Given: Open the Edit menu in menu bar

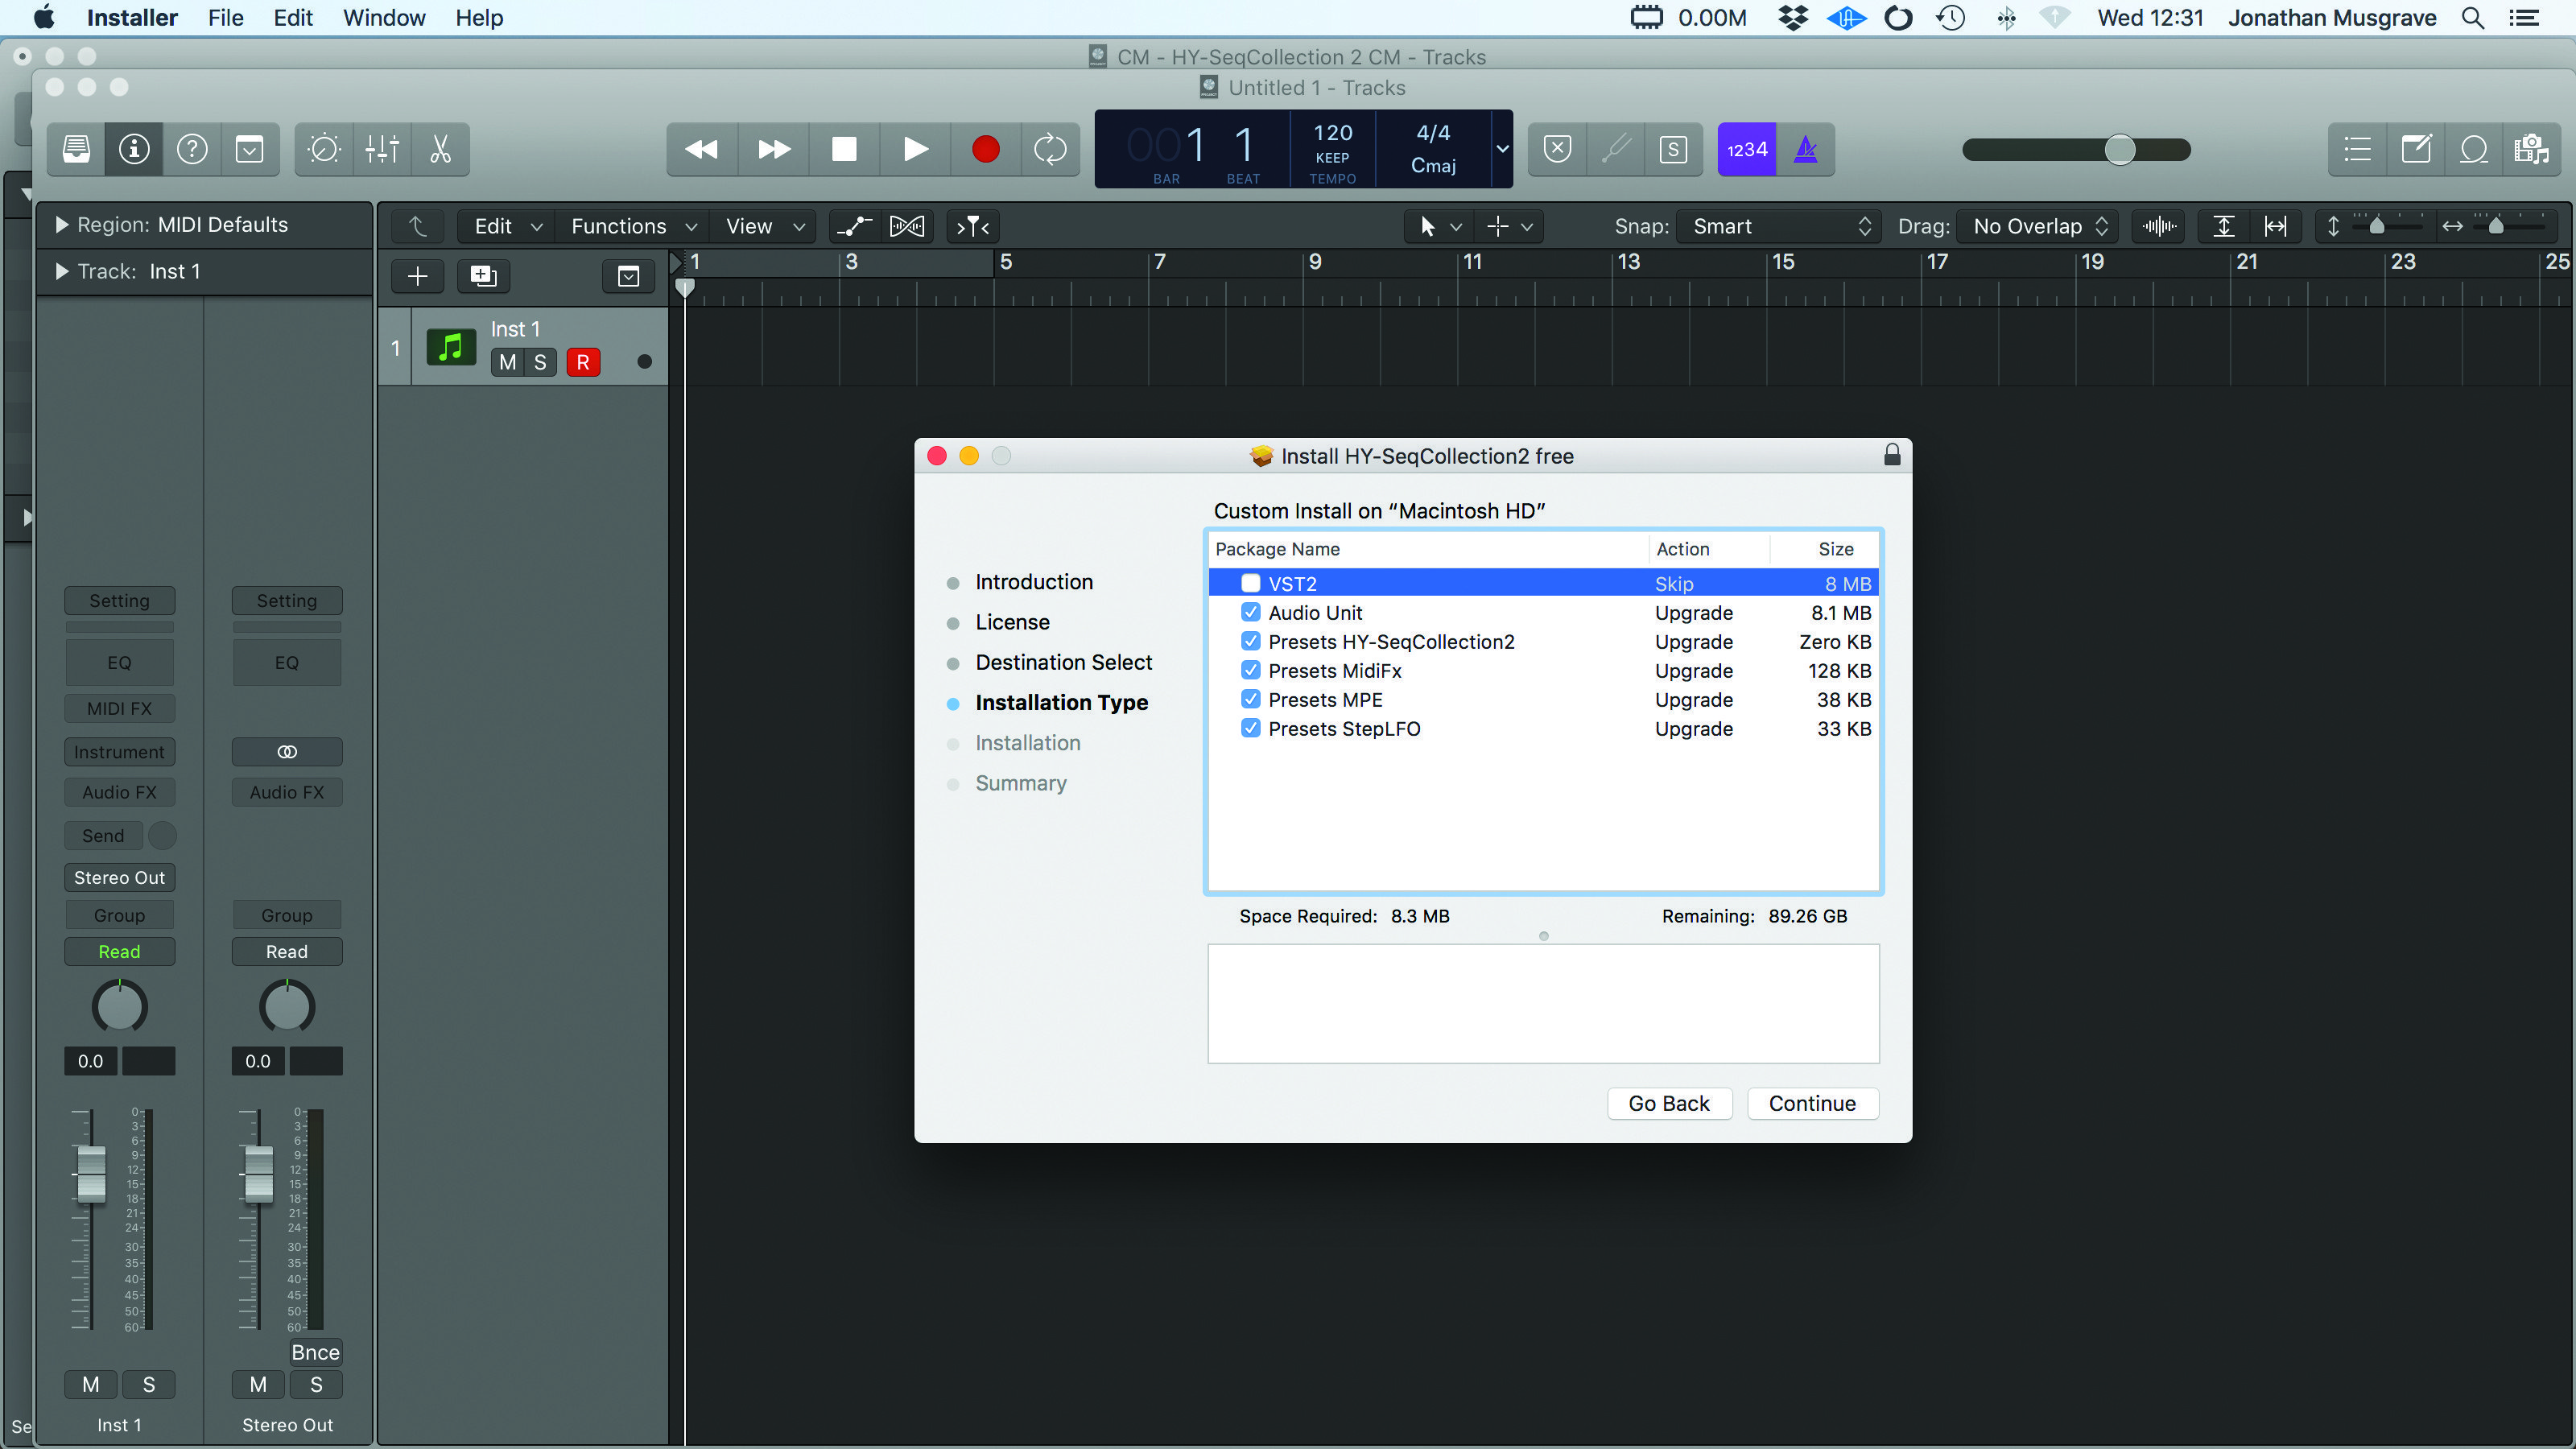Looking at the screenshot, I should (293, 18).
